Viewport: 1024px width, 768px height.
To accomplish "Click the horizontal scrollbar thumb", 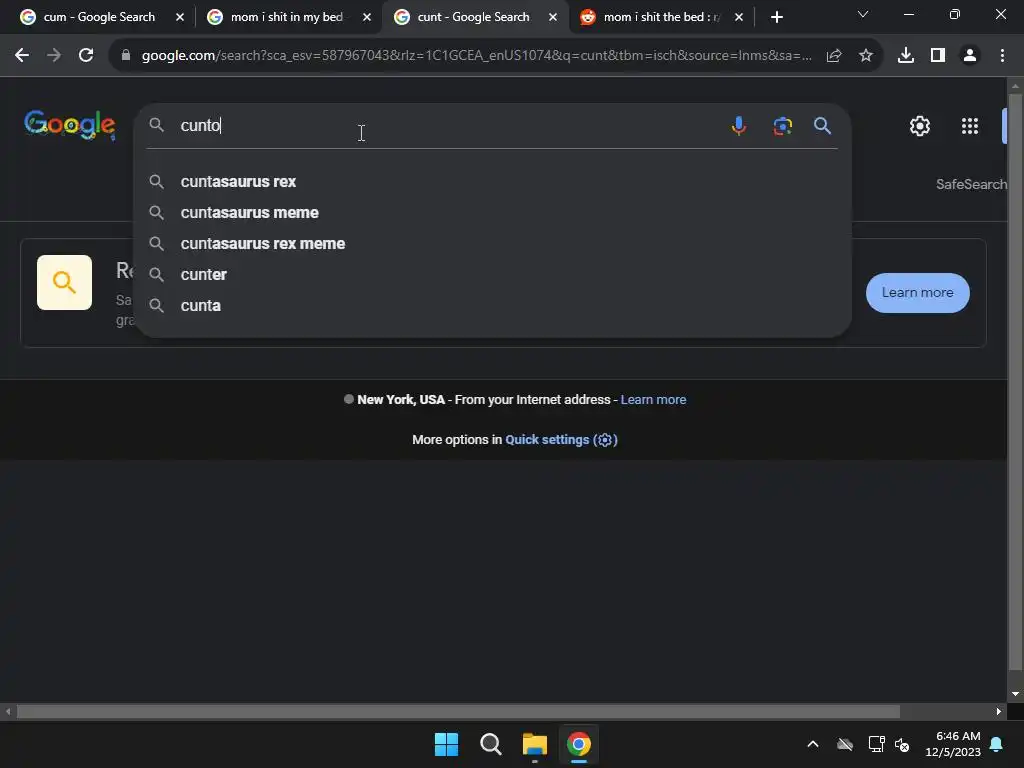I will click(x=458, y=712).
